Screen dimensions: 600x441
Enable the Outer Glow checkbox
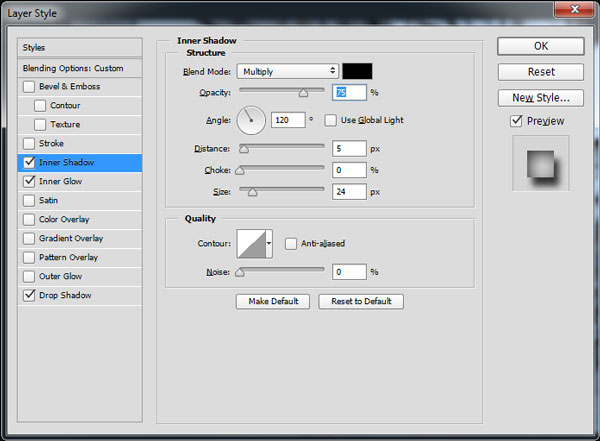29,276
